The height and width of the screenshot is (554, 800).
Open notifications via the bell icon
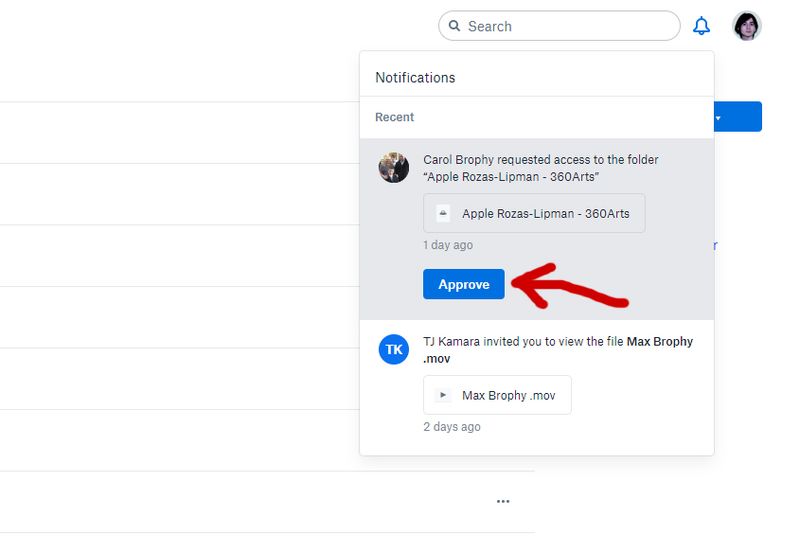[702, 26]
